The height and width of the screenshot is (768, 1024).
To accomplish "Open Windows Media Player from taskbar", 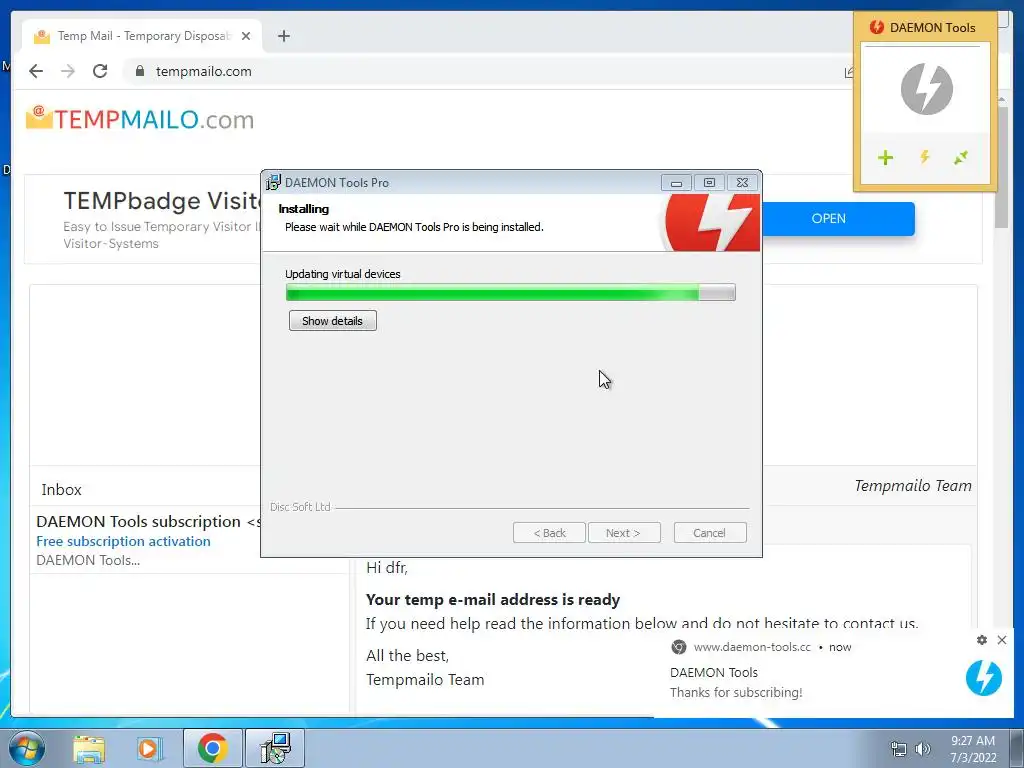I will click(149, 748).
